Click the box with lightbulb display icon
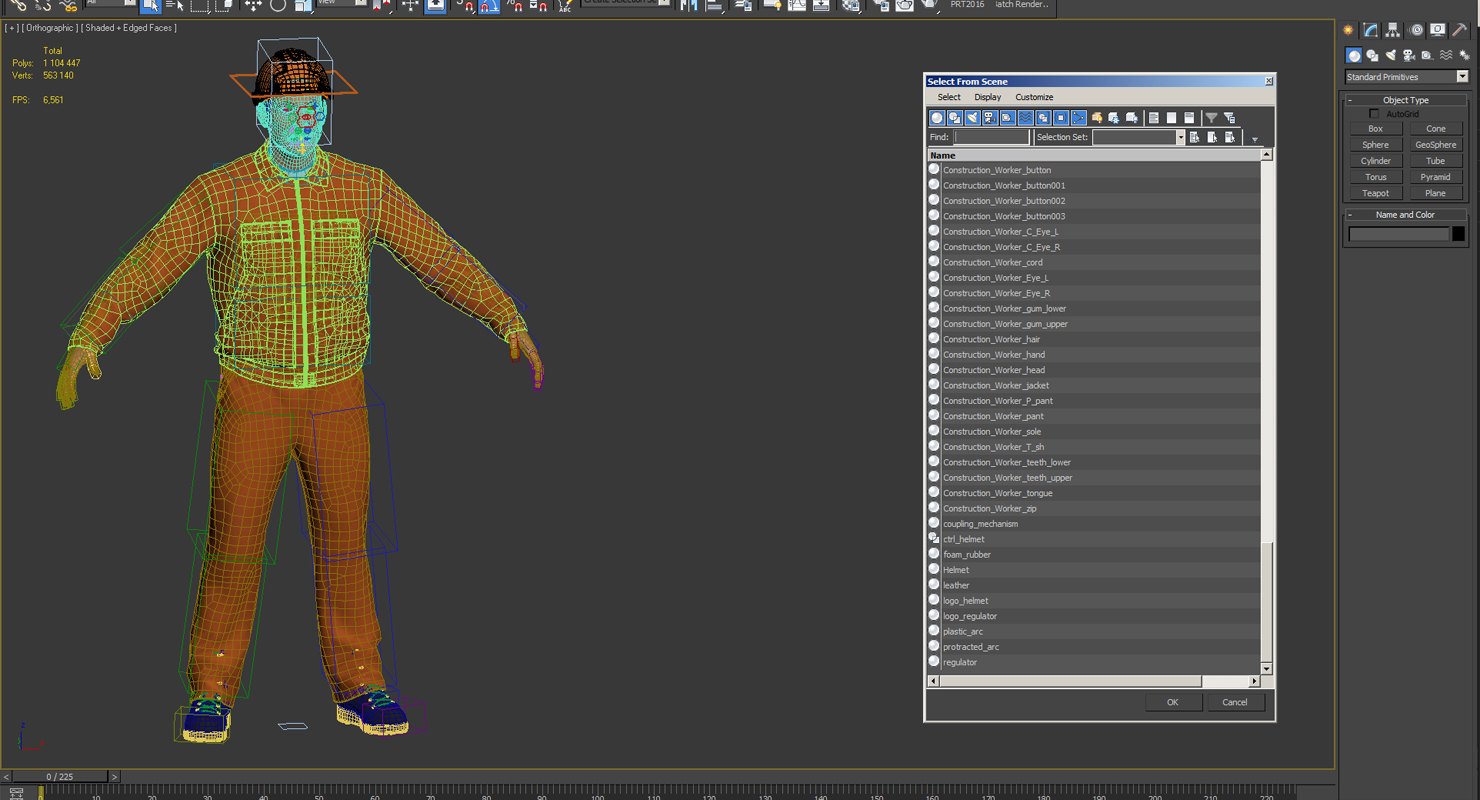 pos(1097,118)
